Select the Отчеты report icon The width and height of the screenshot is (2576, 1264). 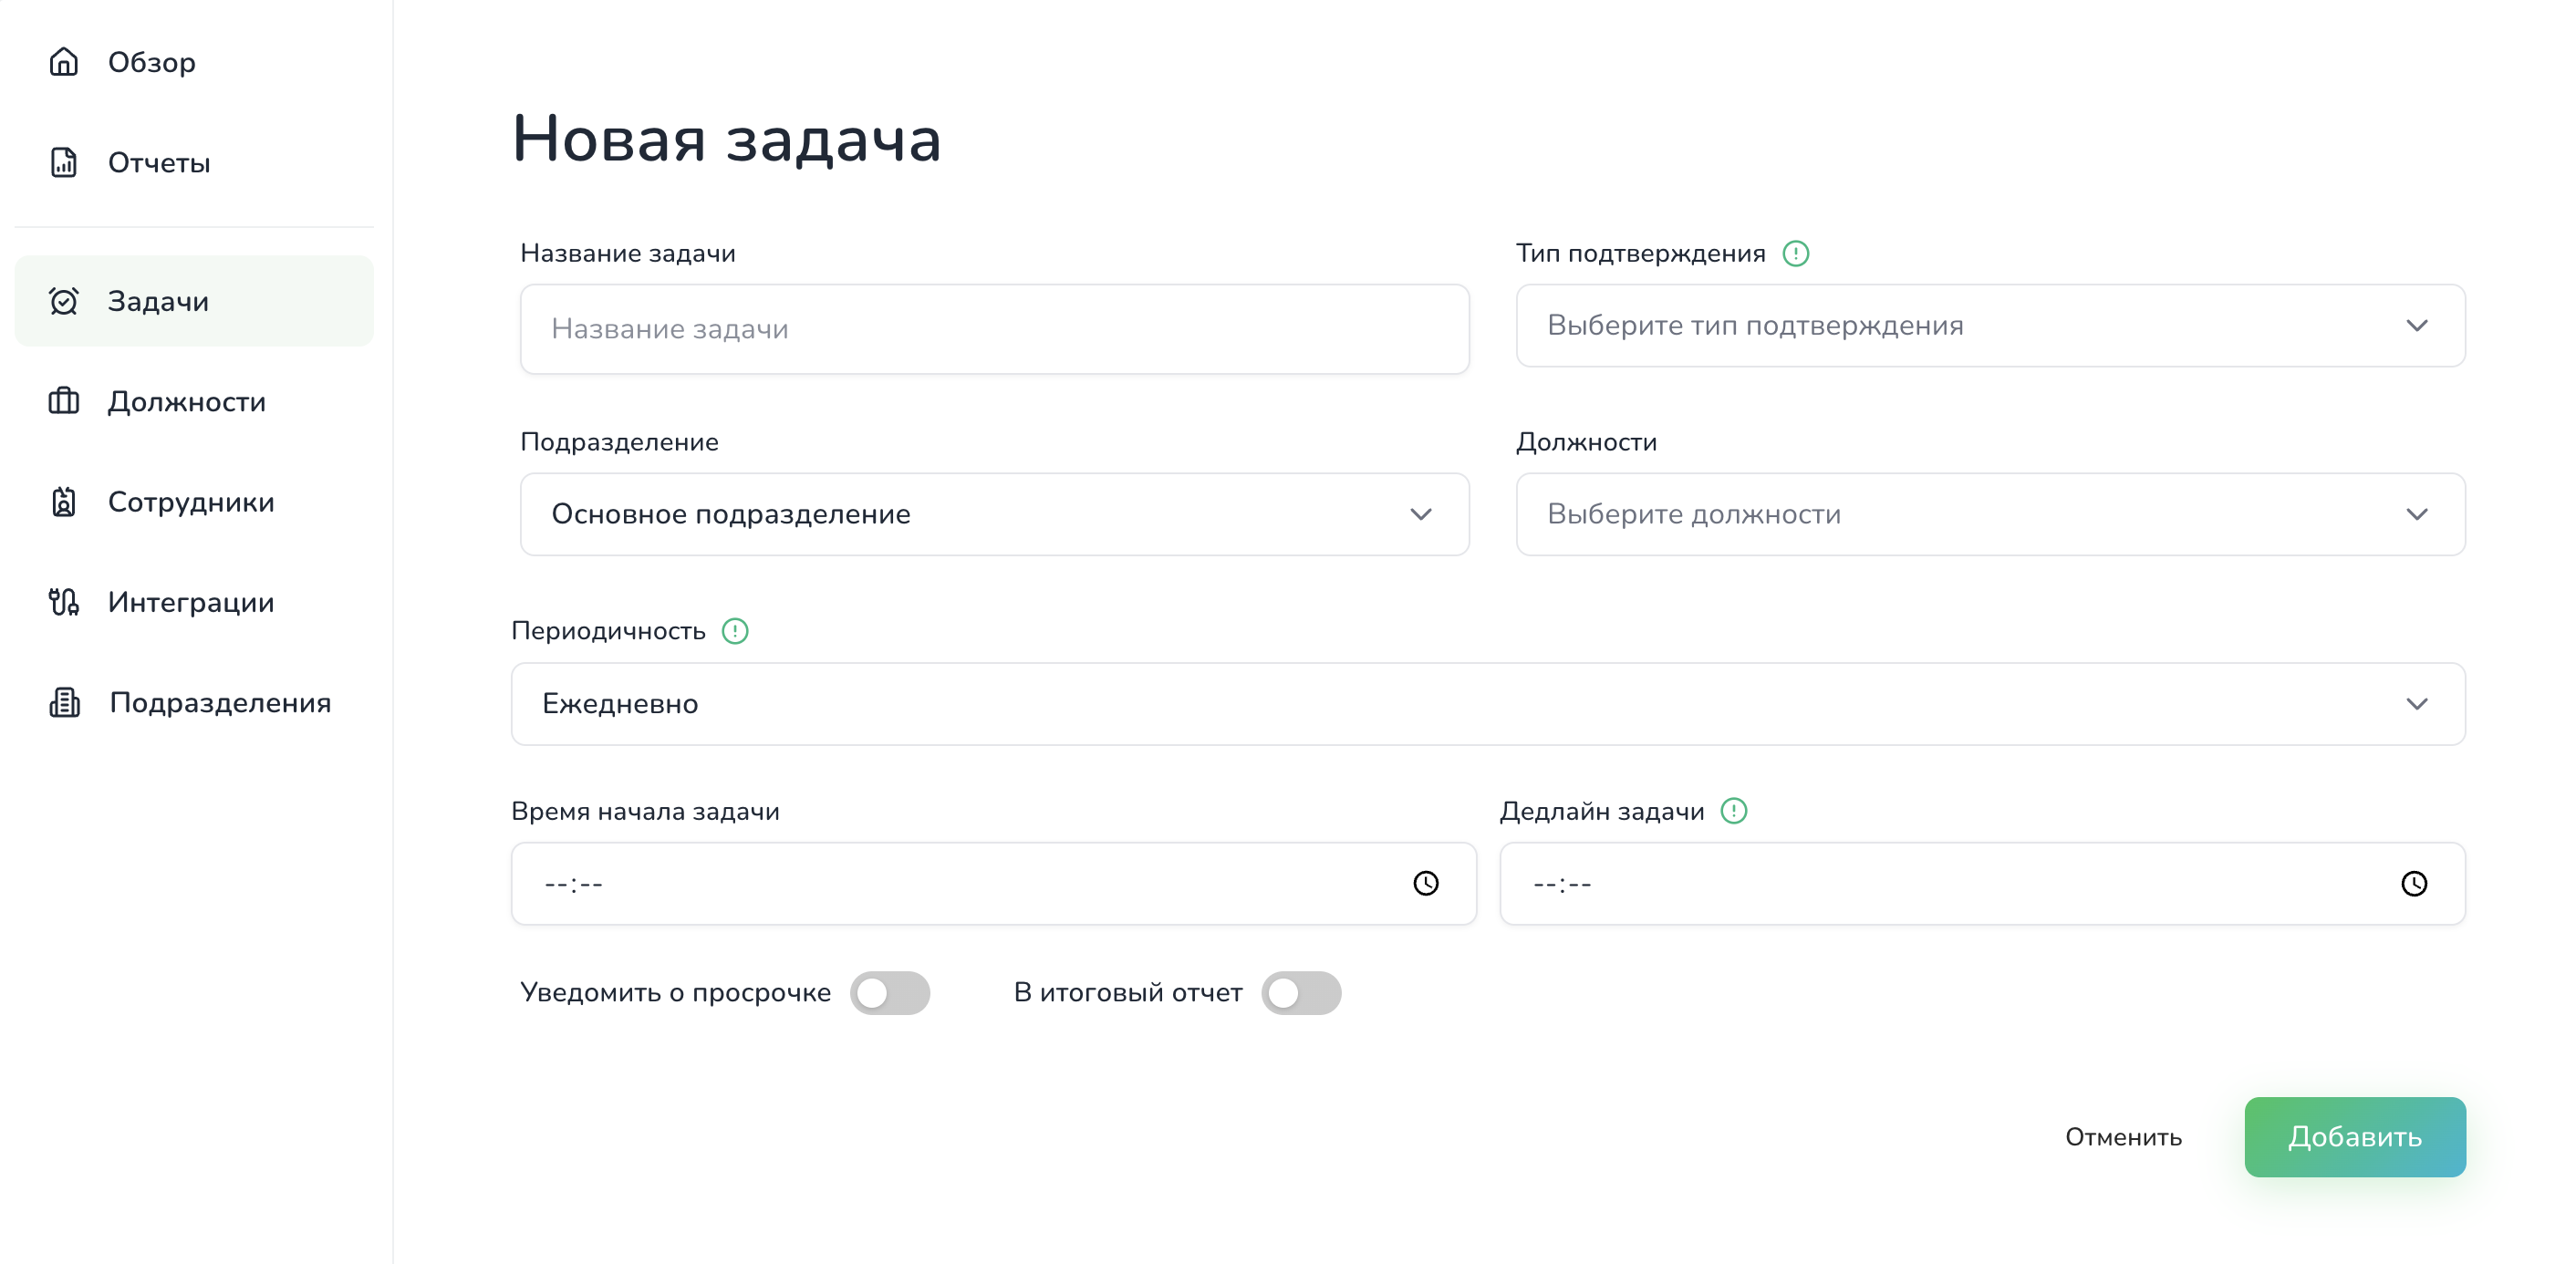[x=63, y=162]
